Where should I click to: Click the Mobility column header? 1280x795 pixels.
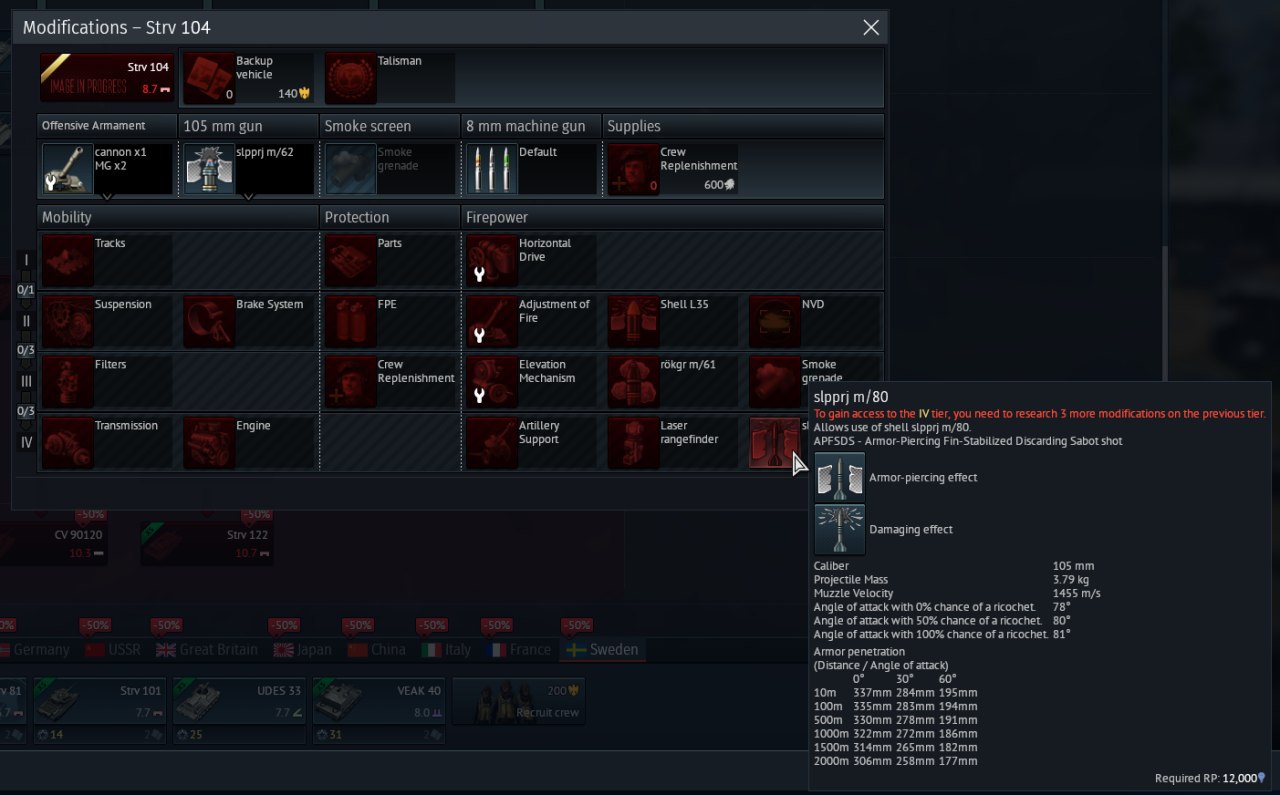[x=177, y=217]
